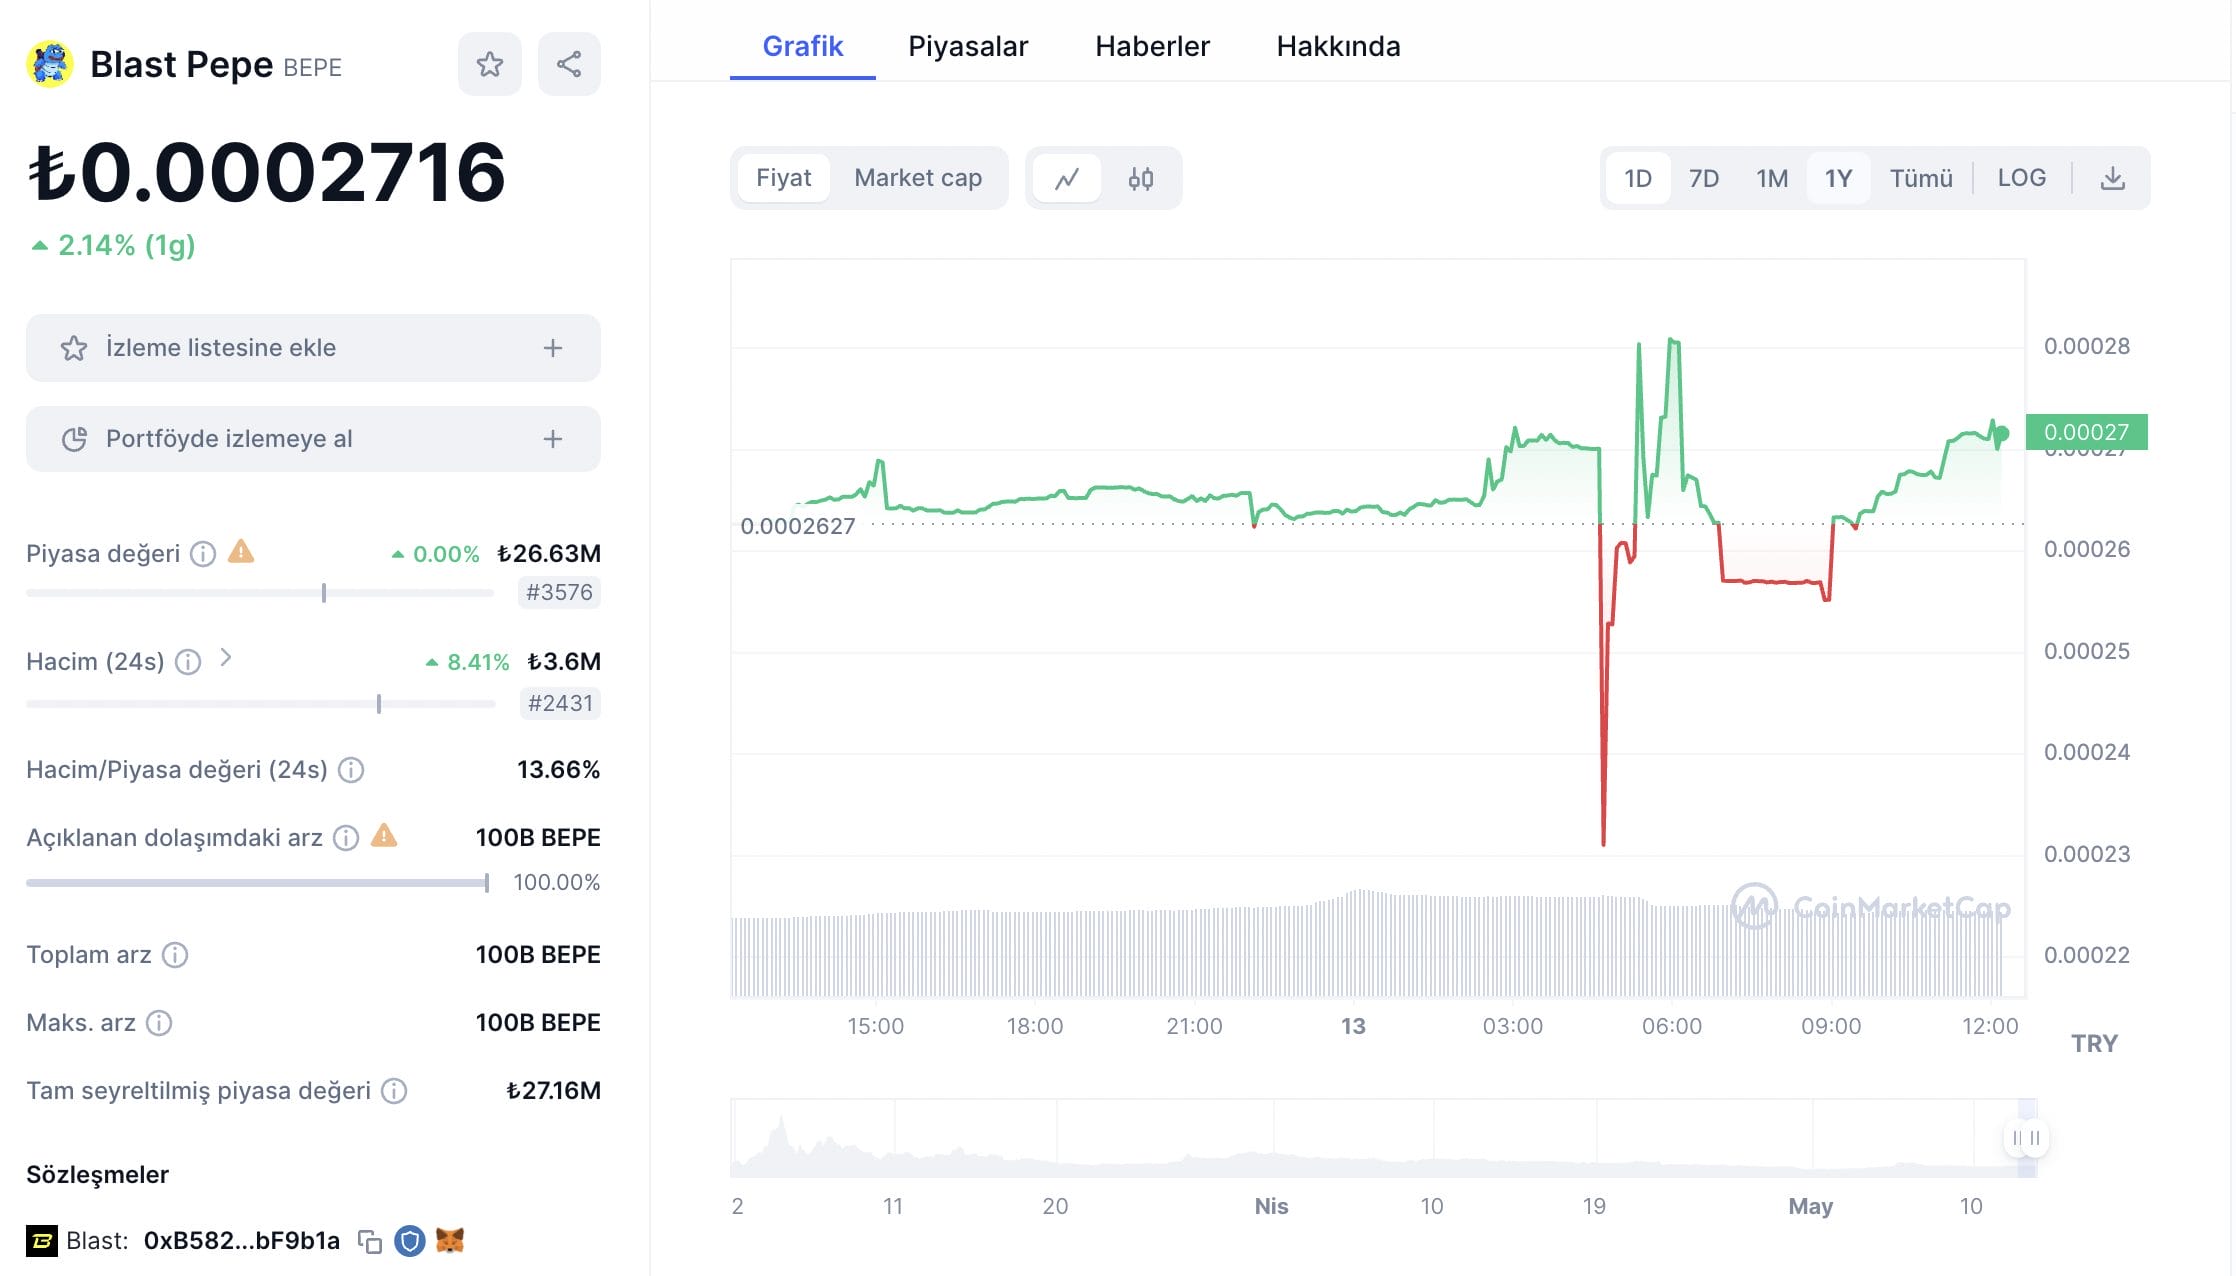Expand Hacim (24s) details chevron

click(x=226, y=658)
